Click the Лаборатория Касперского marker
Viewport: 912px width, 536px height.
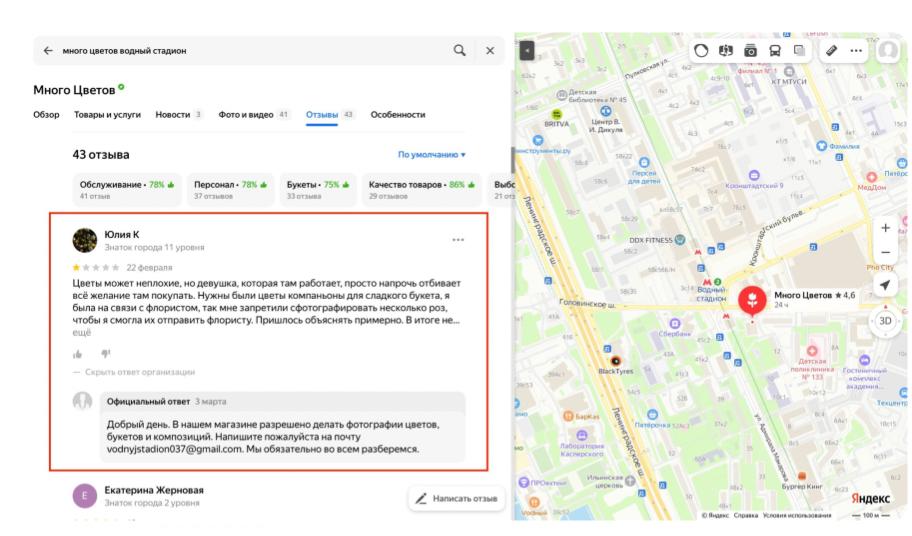click(582, 435)
